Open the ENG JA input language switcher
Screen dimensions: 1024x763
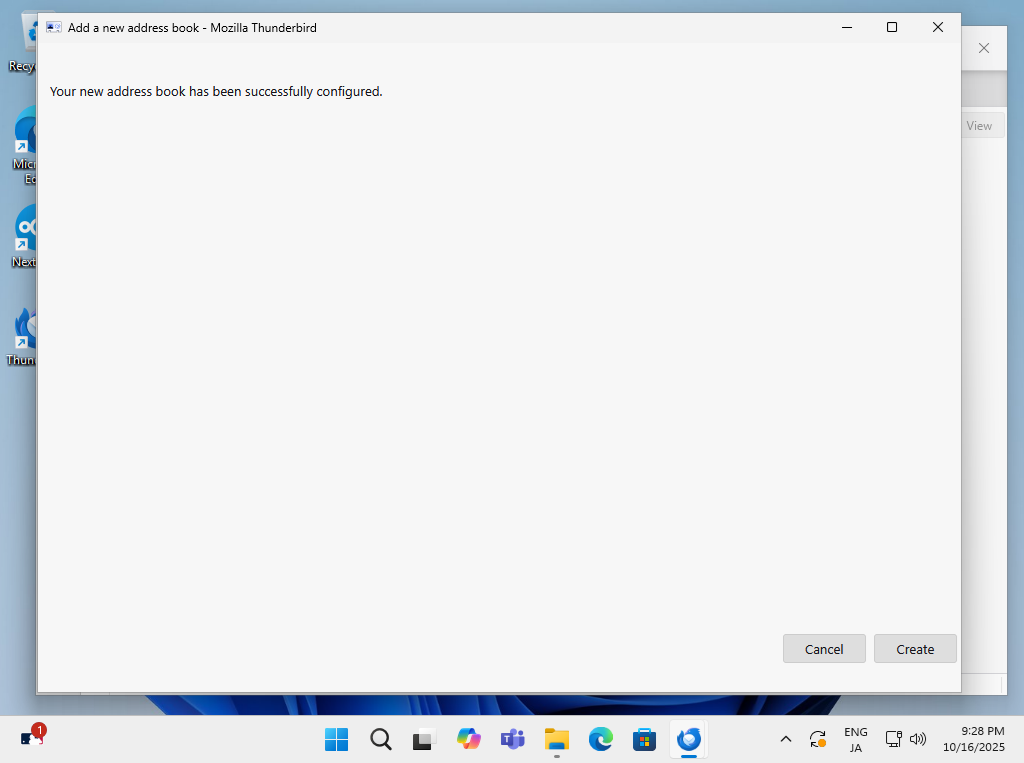[x=856, y=740]
